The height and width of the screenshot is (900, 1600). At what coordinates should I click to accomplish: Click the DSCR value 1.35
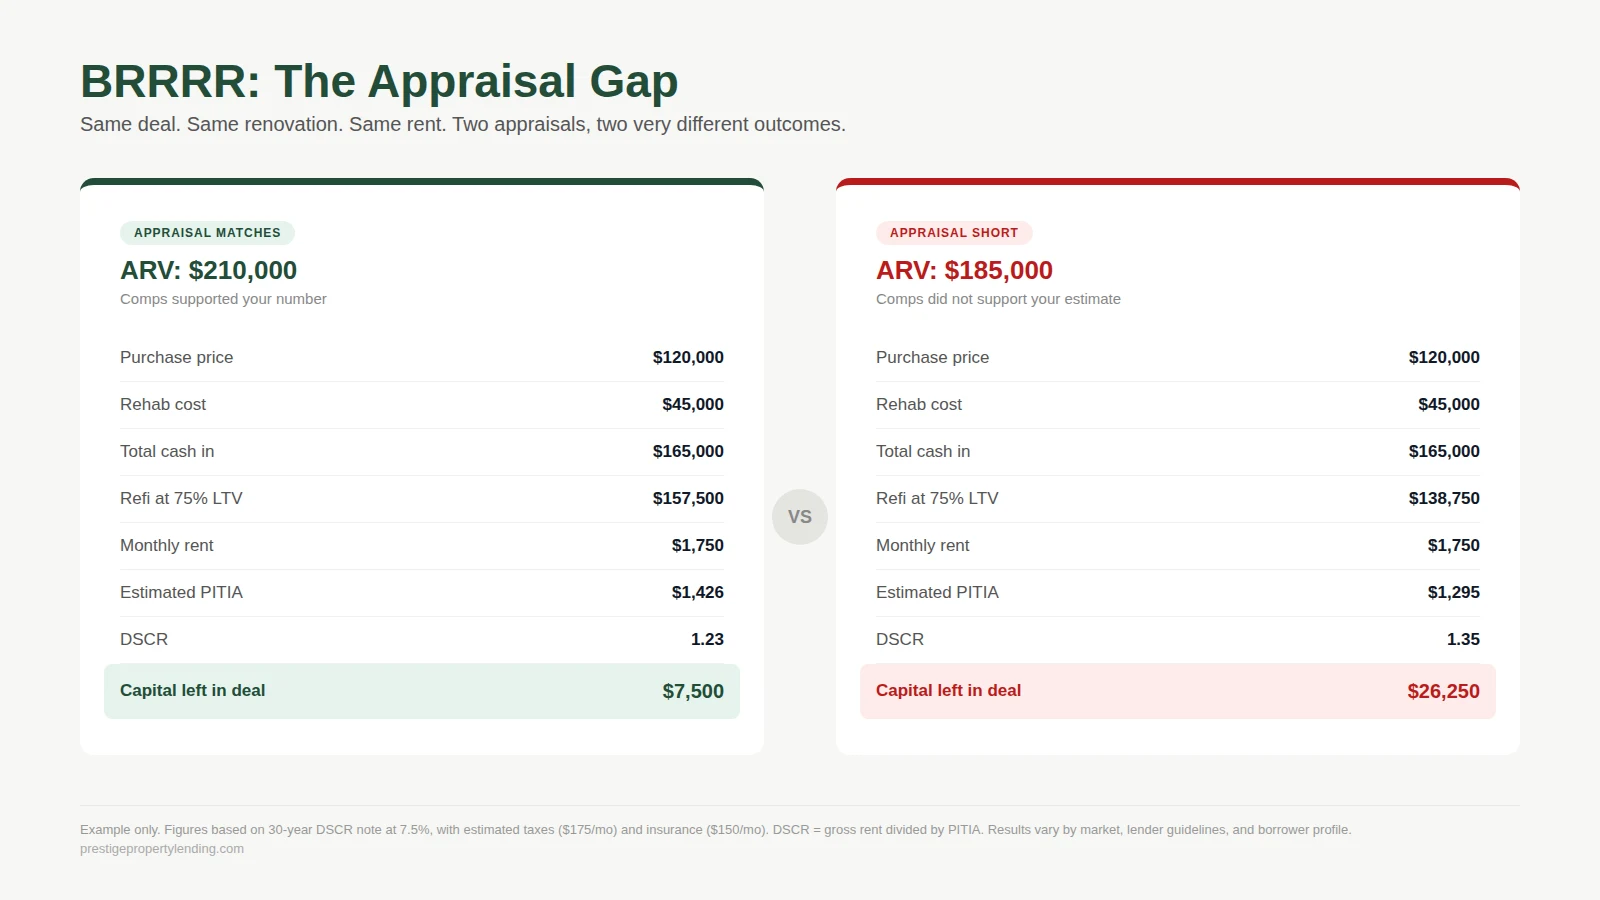[1463, 639]
